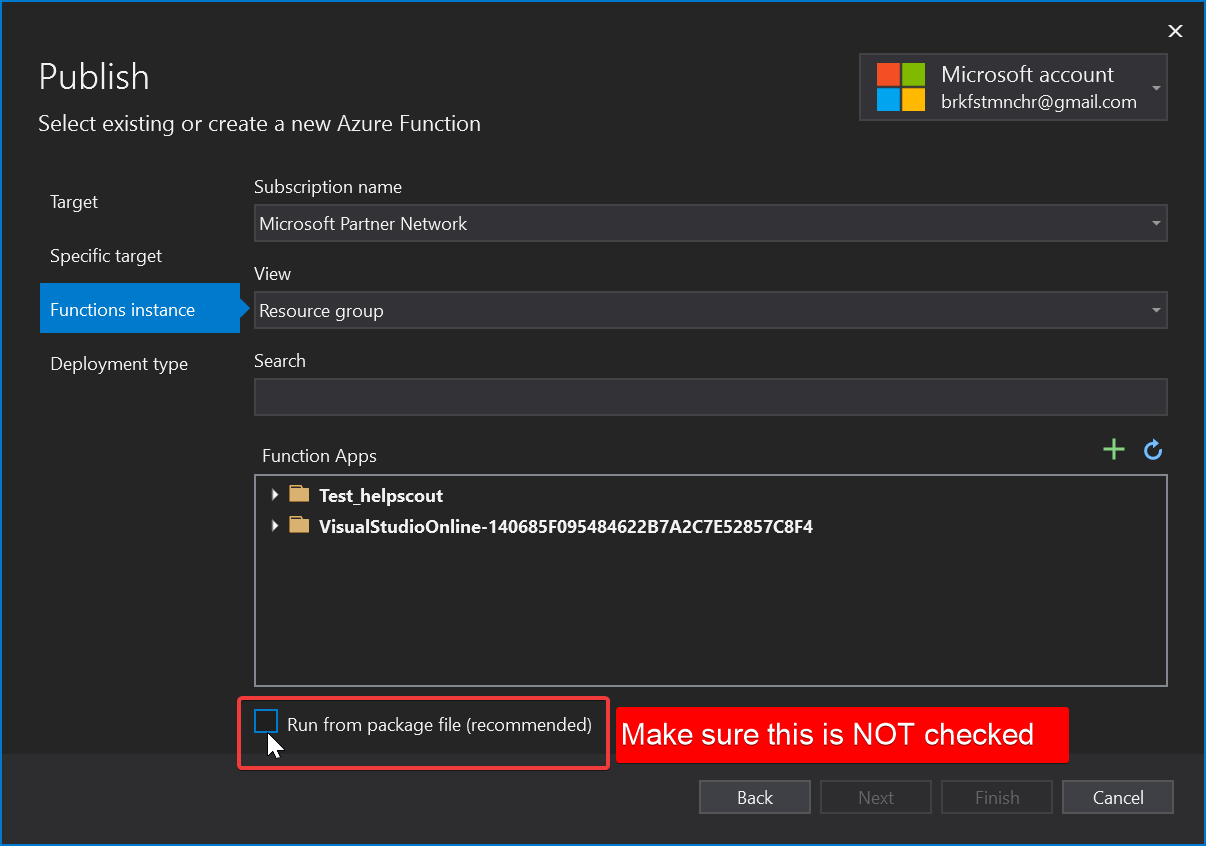Click the VisualStudioOnline folder icon
Viewport: 1206px width, 846px height.
point(299,525)
